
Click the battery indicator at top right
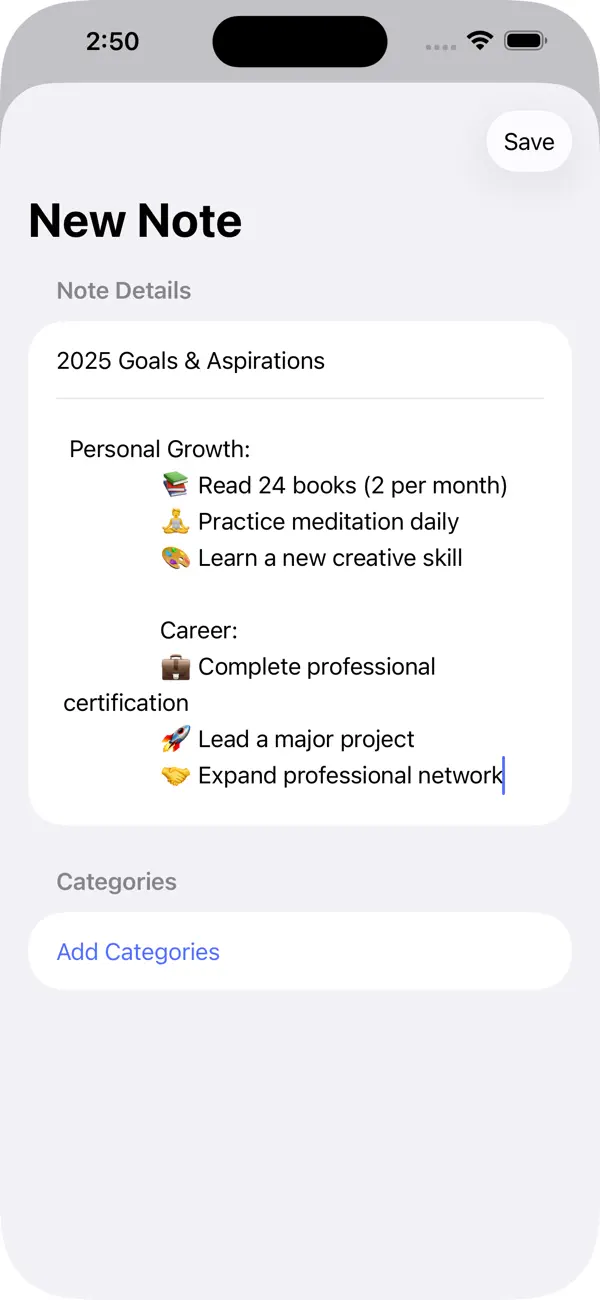(524, 41)
